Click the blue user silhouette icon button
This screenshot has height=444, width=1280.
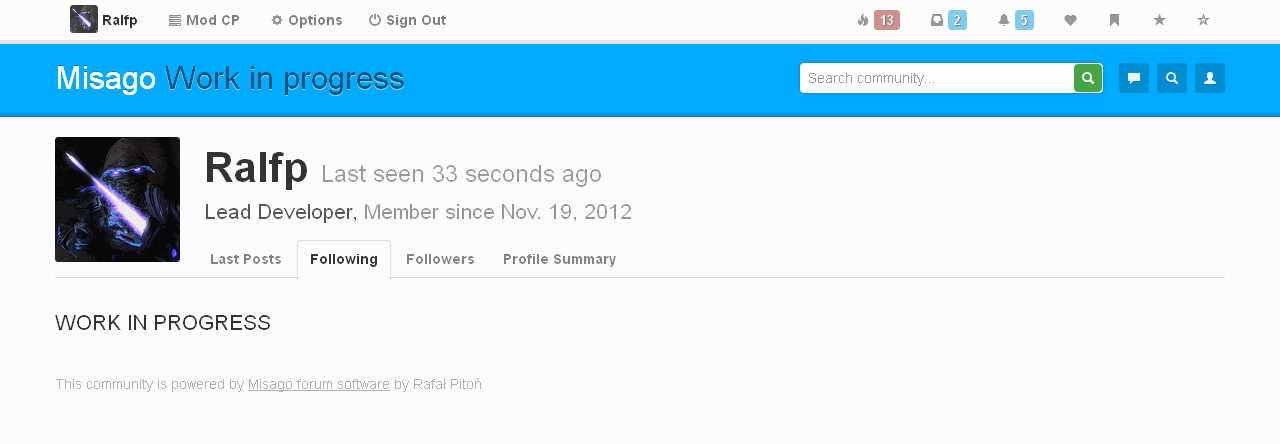coord(1210,78)
